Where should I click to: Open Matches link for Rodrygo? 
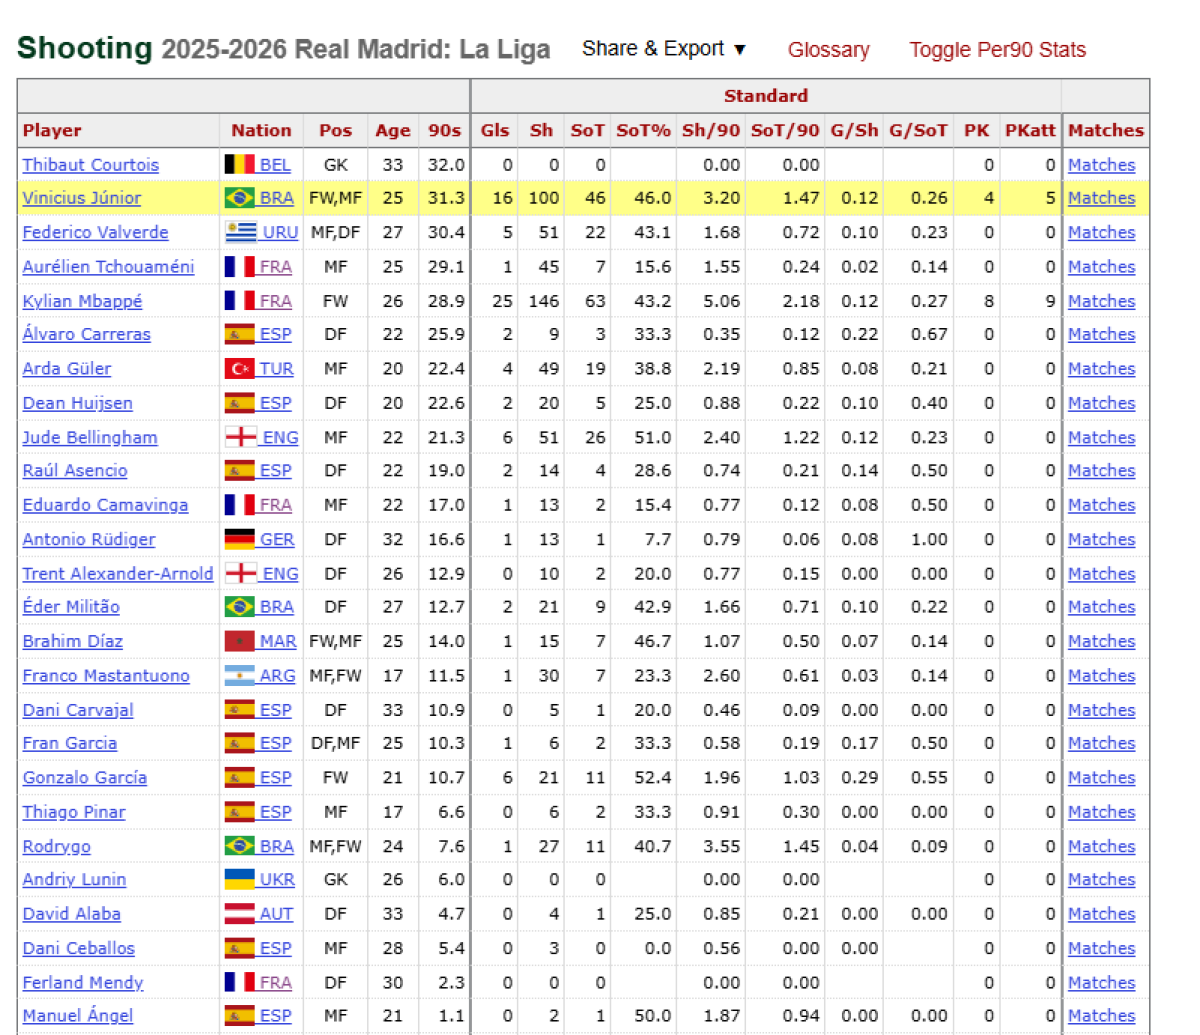(x=1101, y=846)
